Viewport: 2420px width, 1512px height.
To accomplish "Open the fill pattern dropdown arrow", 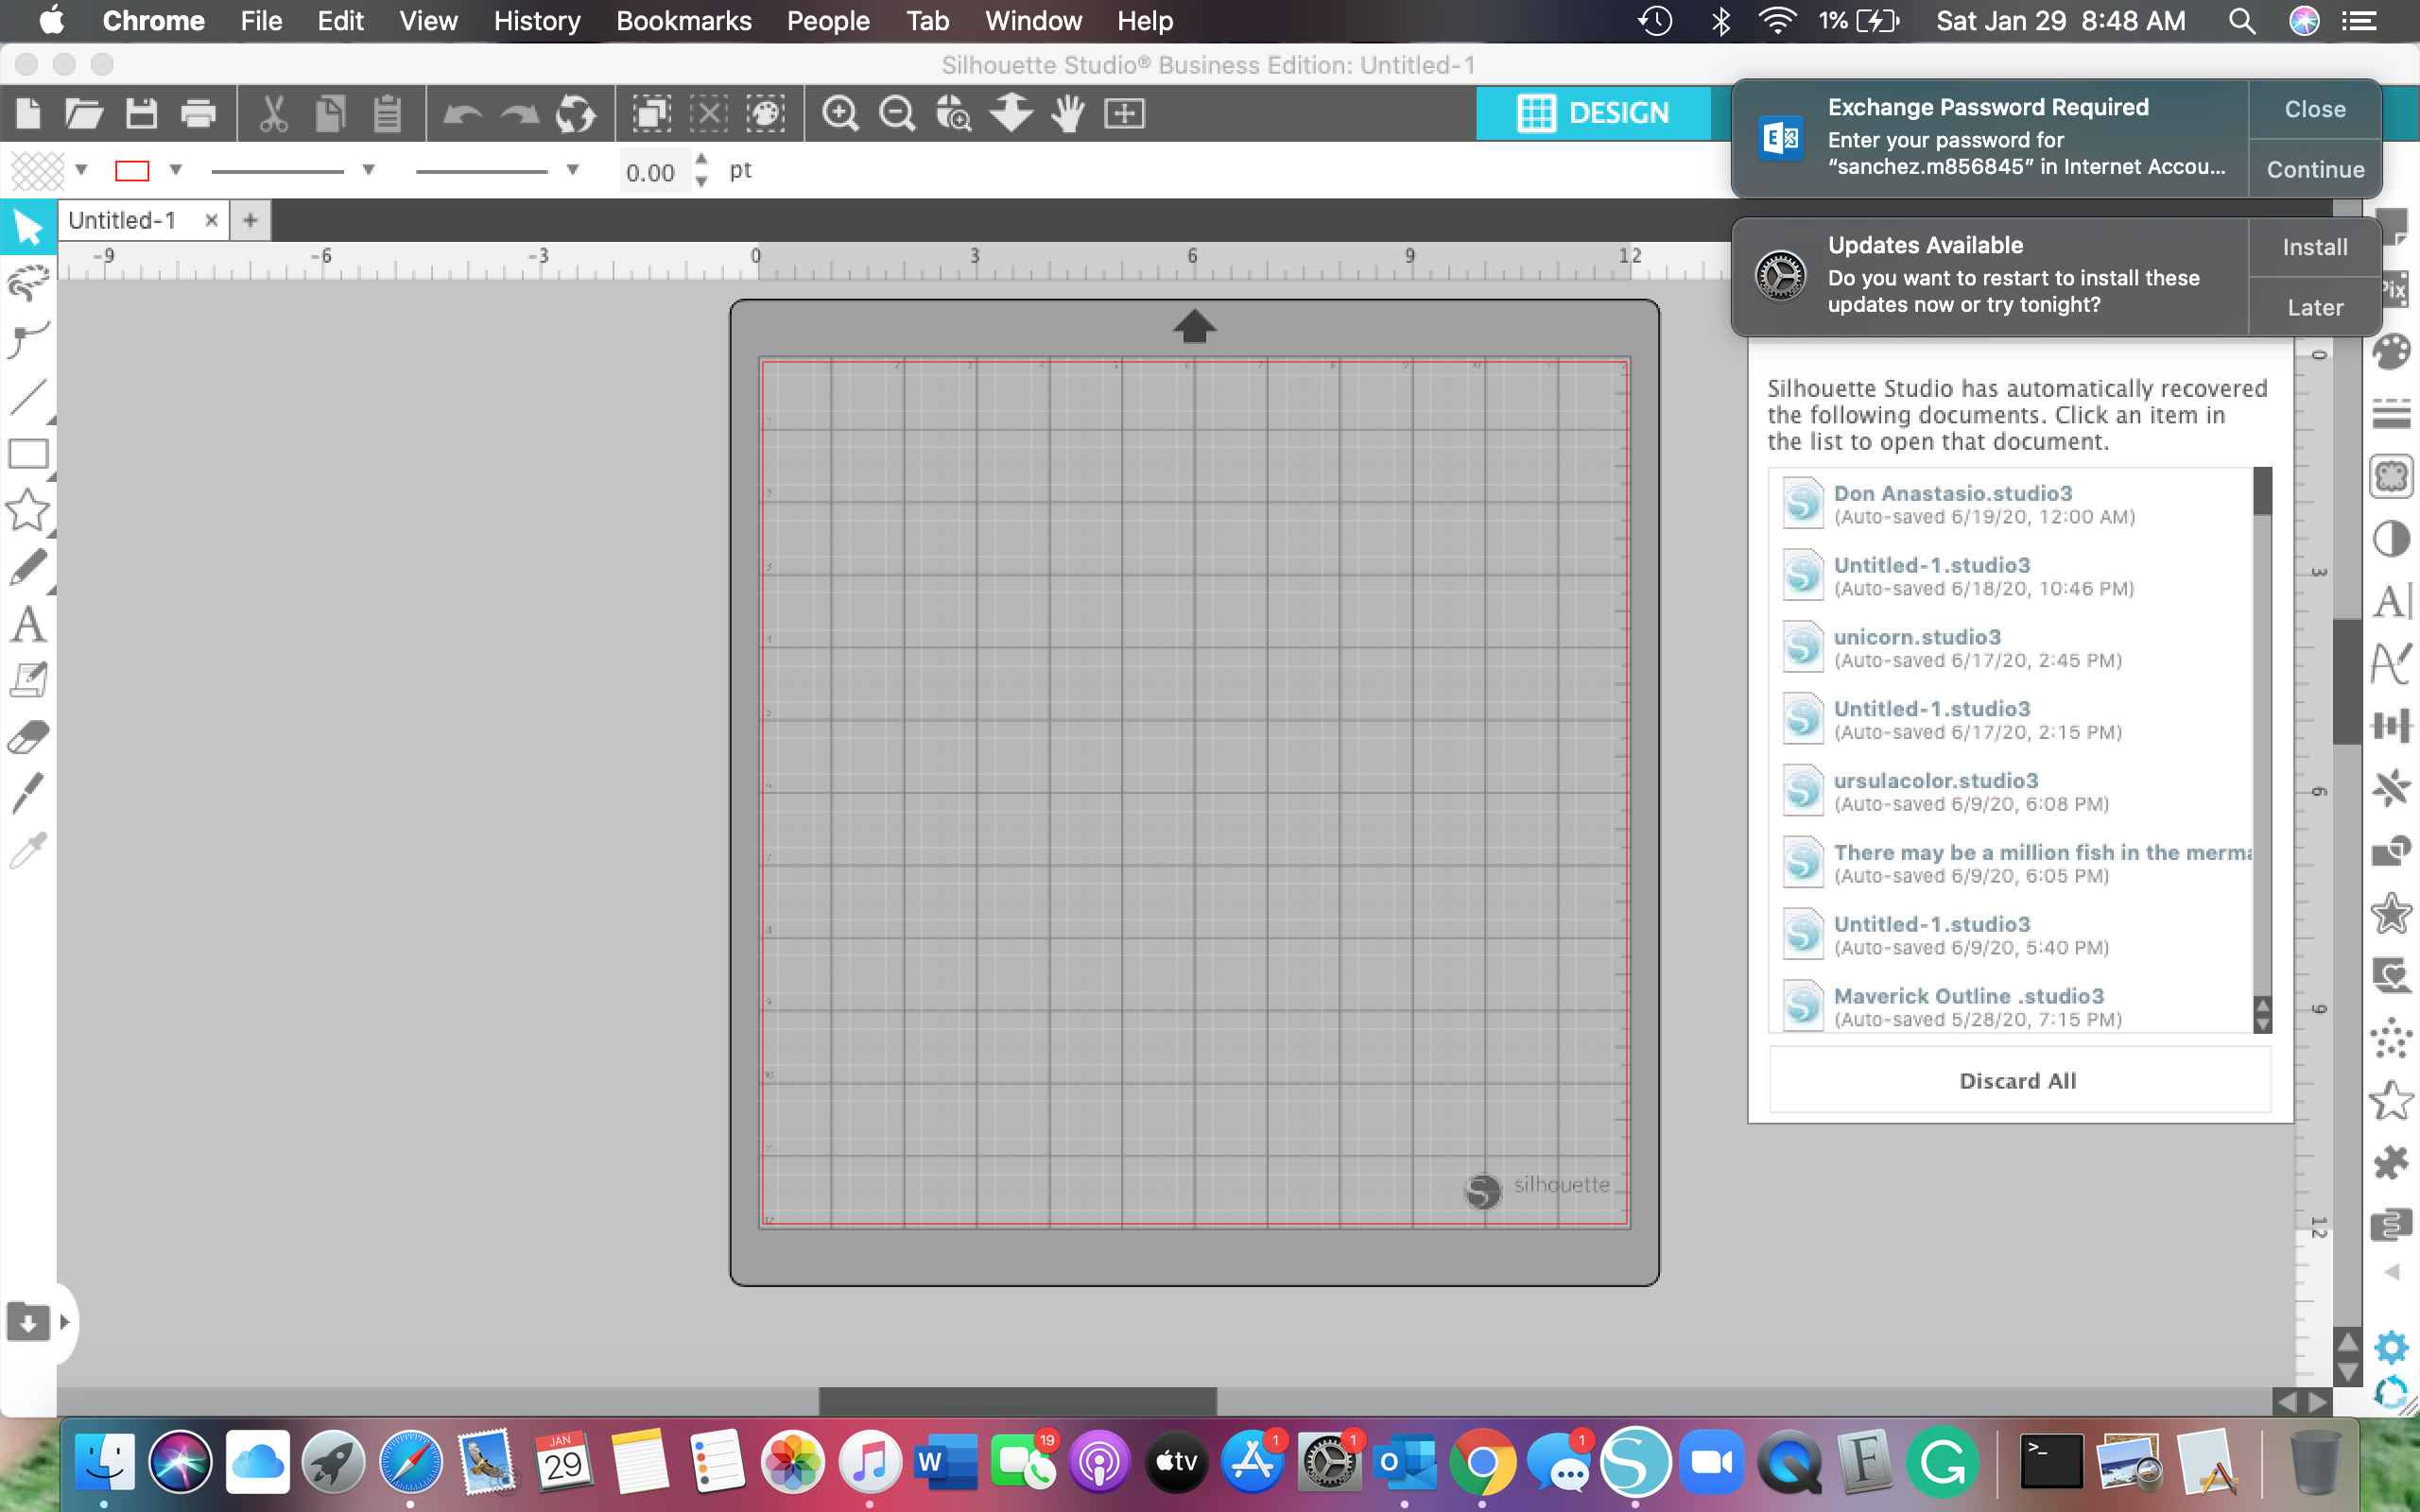I will click(x=82, y=170).
